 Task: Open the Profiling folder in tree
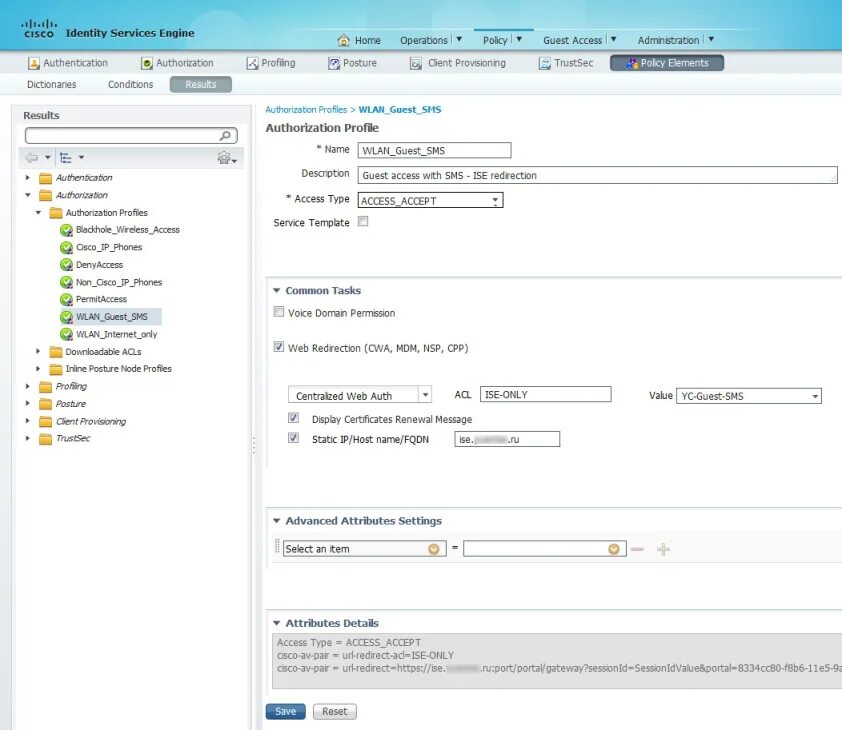click(x=71, y=386)
